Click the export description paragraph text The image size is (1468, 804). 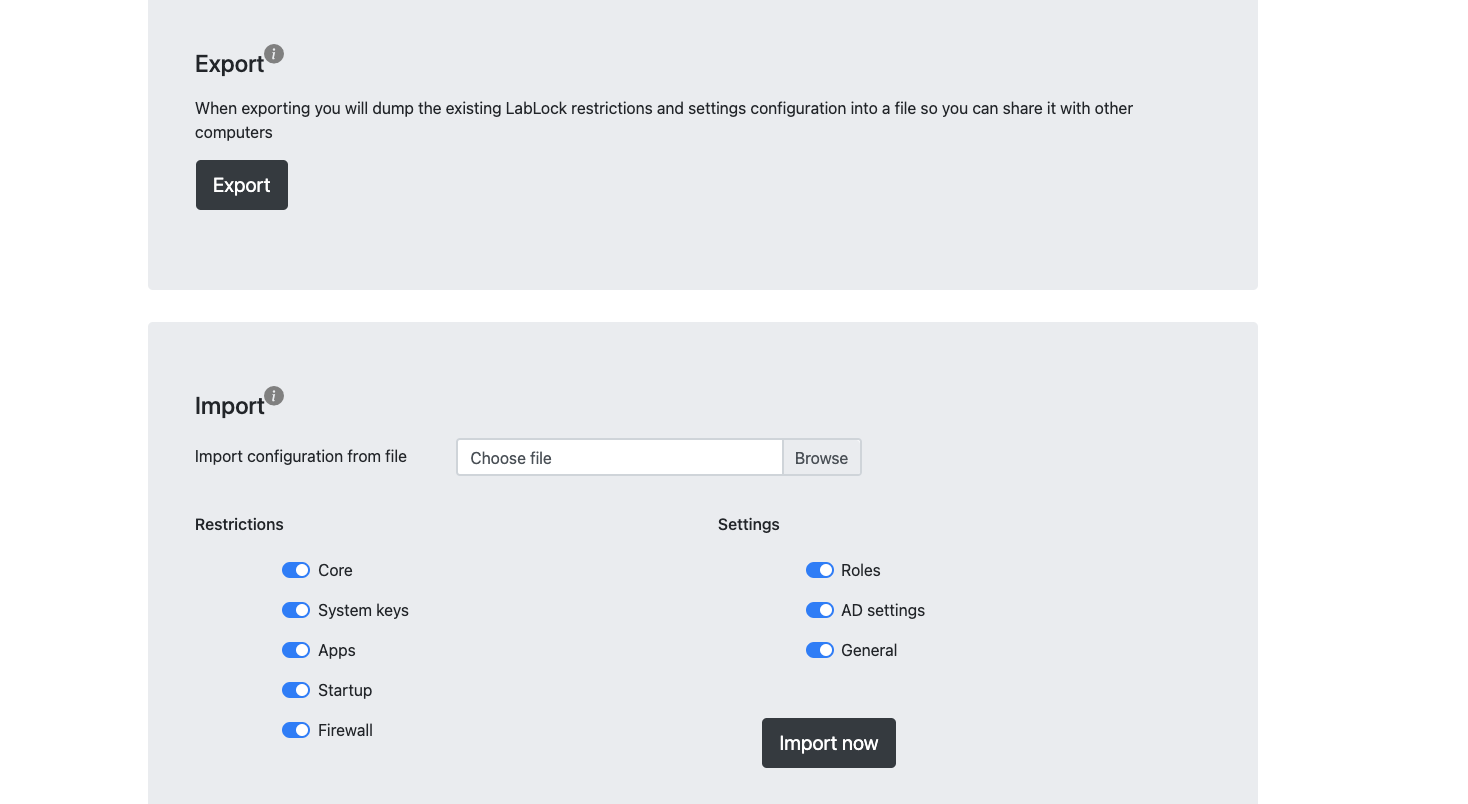point(664,120)
